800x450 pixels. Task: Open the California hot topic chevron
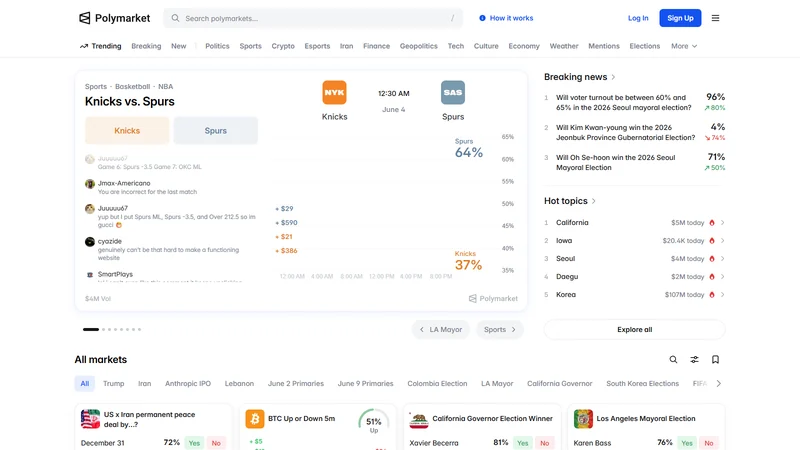pyautogui.click(x=722, y=223)
